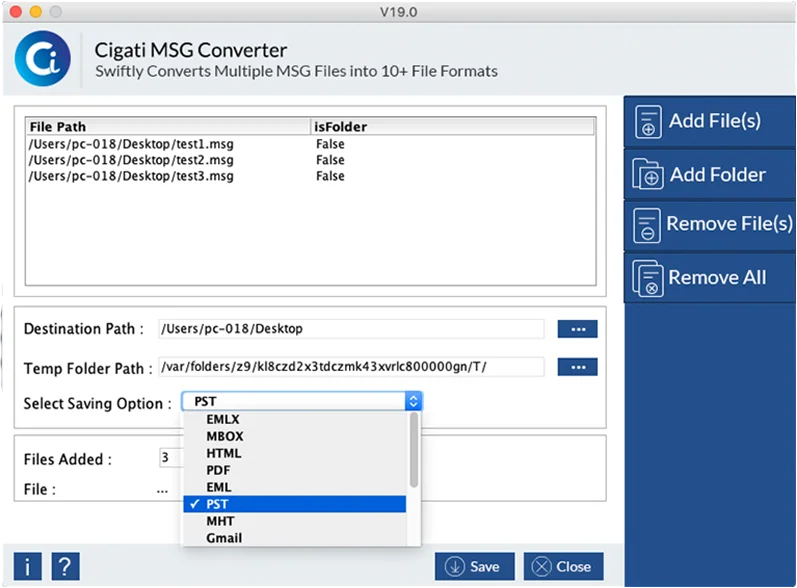Choose EMLX from the saving options
The height and width of the screenshot is (588, 797).
[x=295, y=419]
